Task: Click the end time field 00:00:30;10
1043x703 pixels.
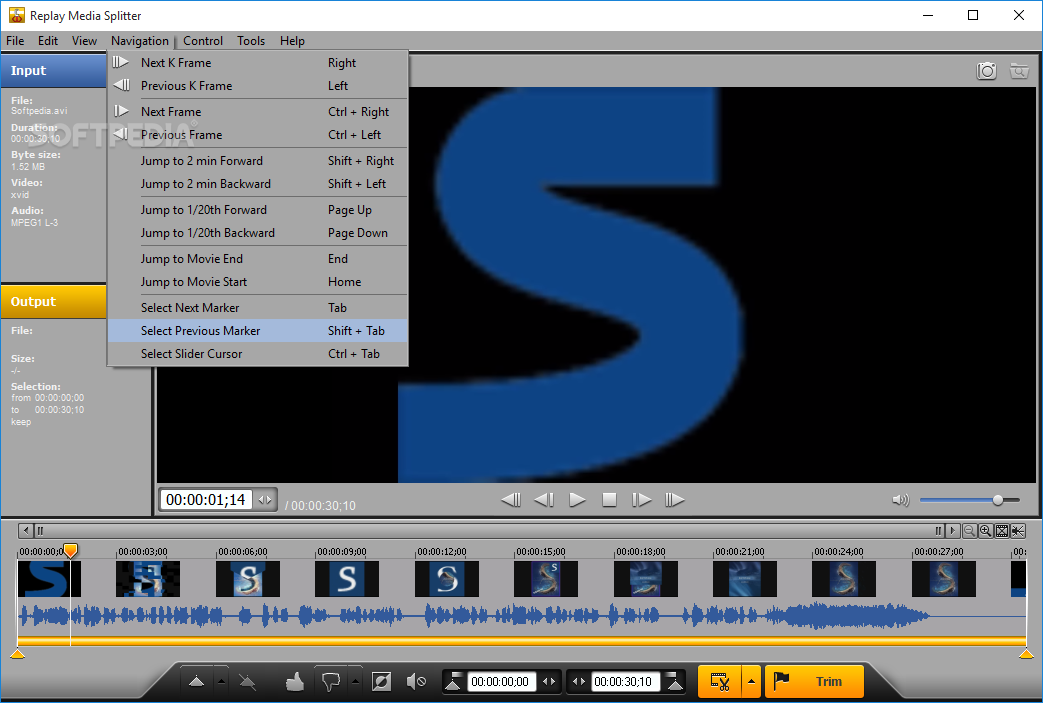Action: pos(624,682)
